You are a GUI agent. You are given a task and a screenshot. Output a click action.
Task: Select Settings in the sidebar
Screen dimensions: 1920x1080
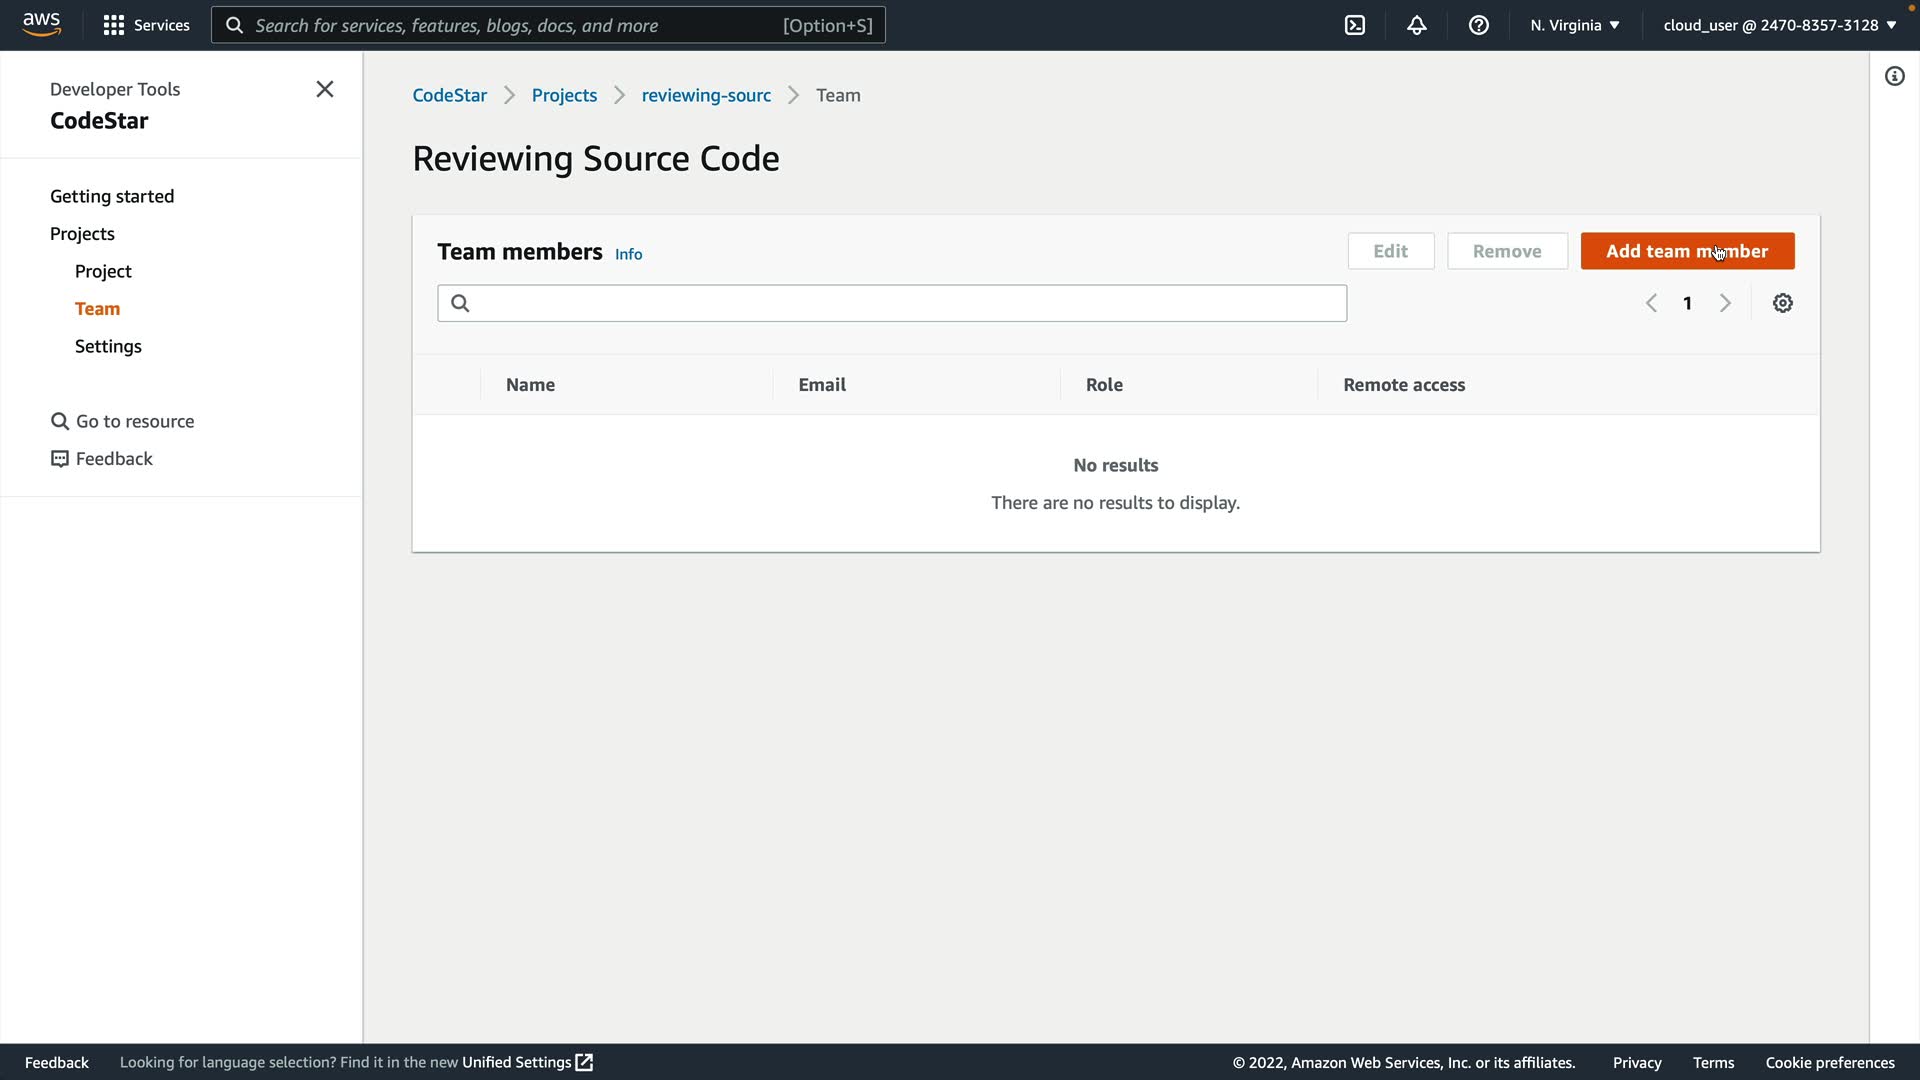click(x=108, y=346)
